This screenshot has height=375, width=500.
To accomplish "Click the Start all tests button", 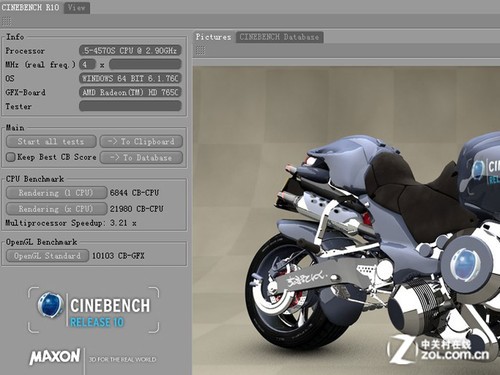I will 51,142.
